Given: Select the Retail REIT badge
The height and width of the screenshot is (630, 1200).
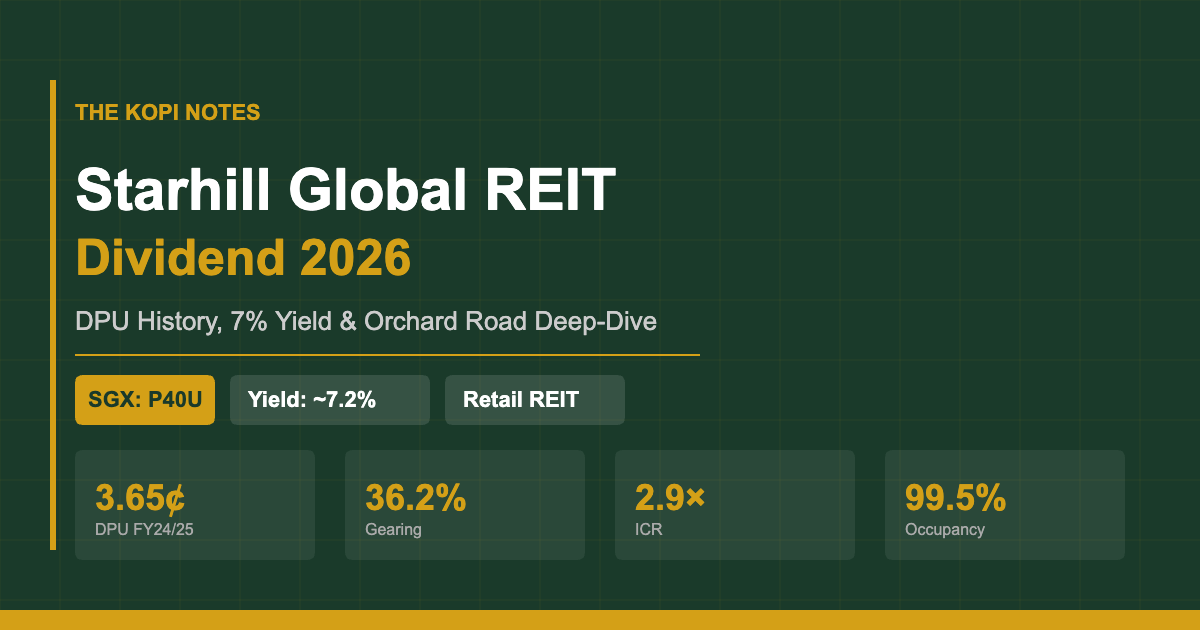Looking at the screenshot, I should (x=535, y=400).
